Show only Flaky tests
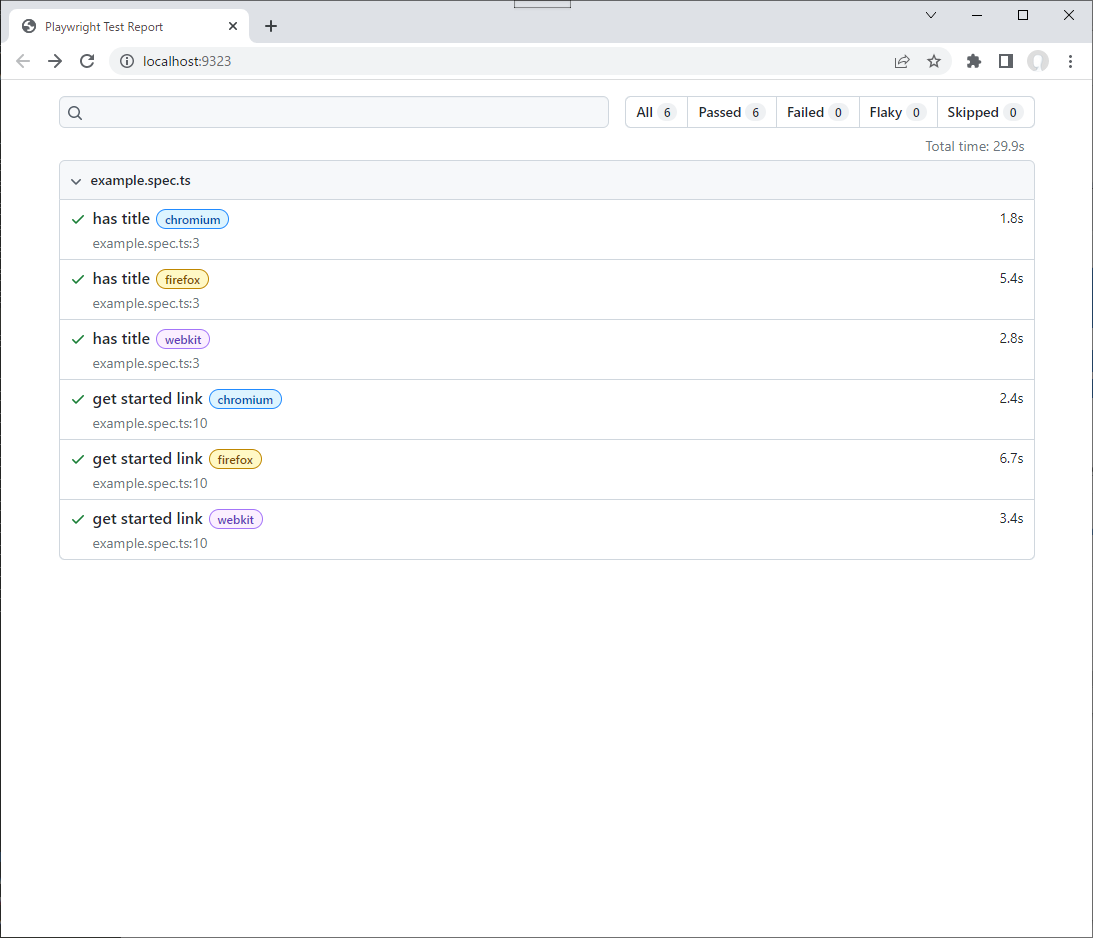Screen dimensions: 1093x938 [x=897, y=112]
